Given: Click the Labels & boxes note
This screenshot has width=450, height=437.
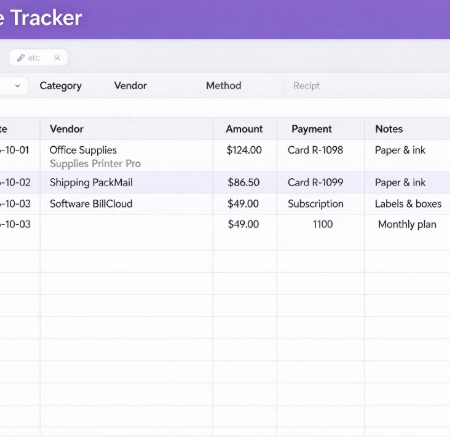Looking at the screenshot, I should pyautogui.click(x=408, y=204).
